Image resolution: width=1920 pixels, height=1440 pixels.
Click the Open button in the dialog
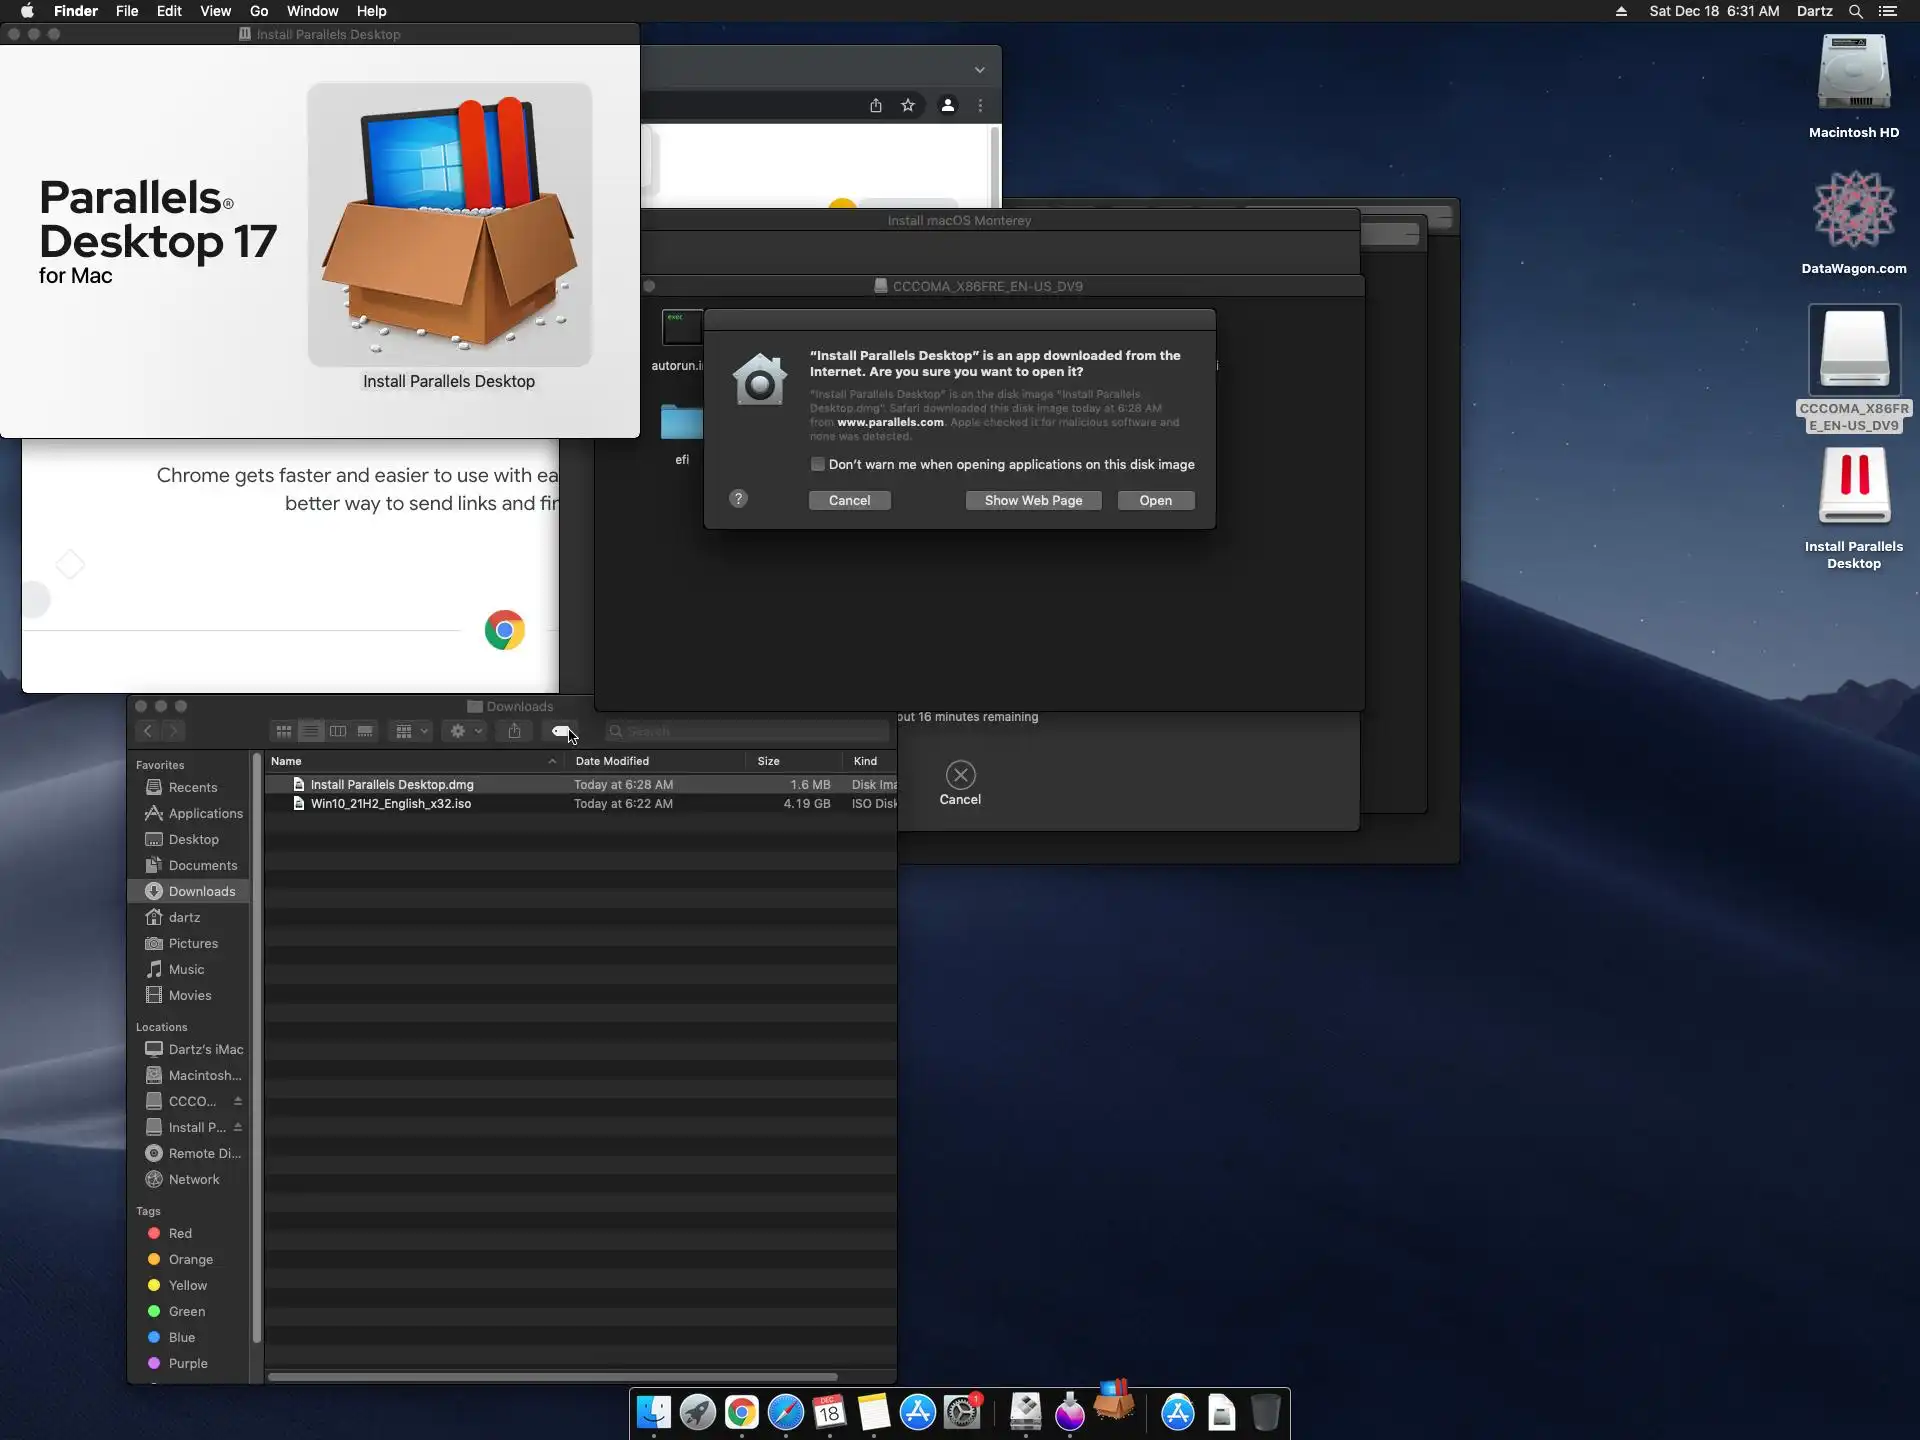[1155, 500]
